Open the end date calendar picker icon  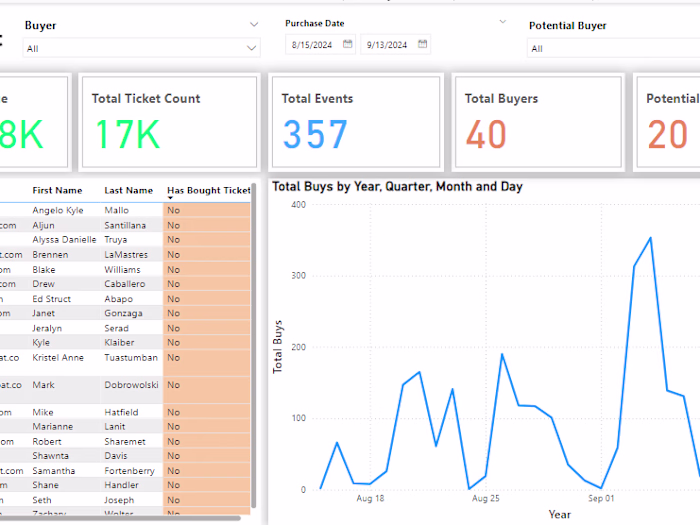[422, 44]
